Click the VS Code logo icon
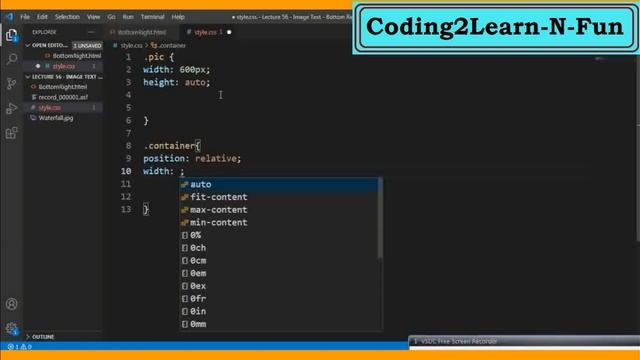 click(x=9, y=17)
